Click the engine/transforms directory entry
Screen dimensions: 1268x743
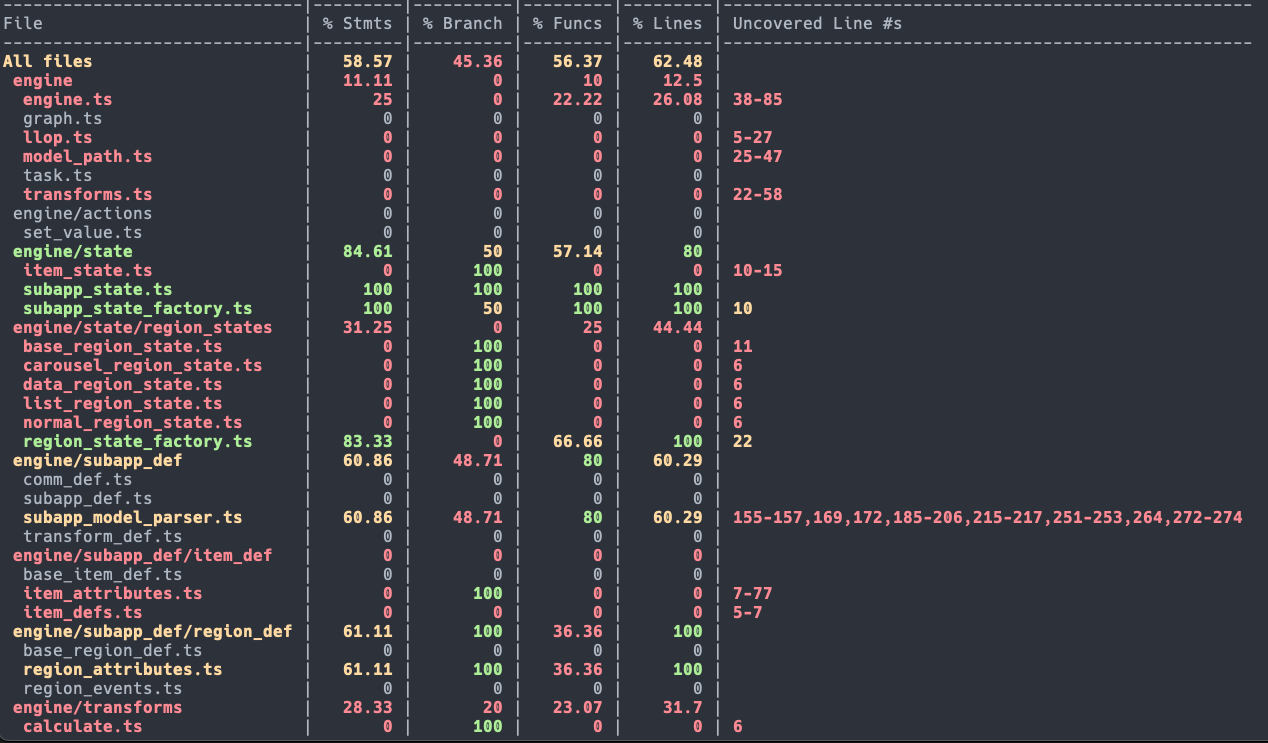point(97,708)
